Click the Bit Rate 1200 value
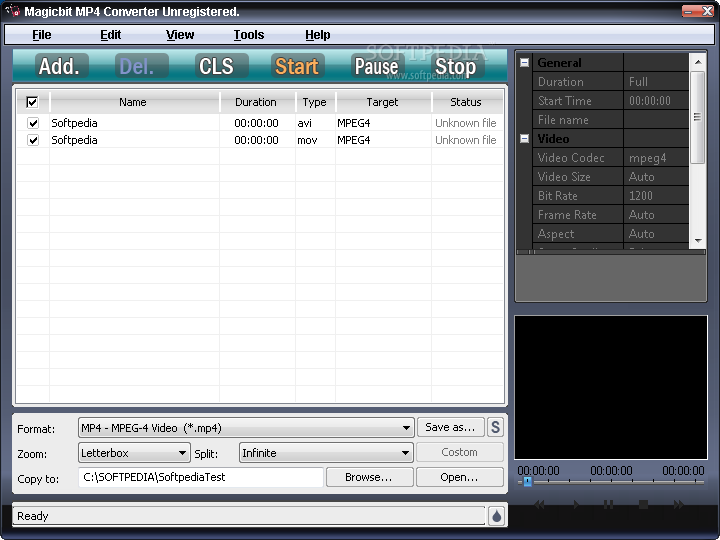 tap(656, 196)
